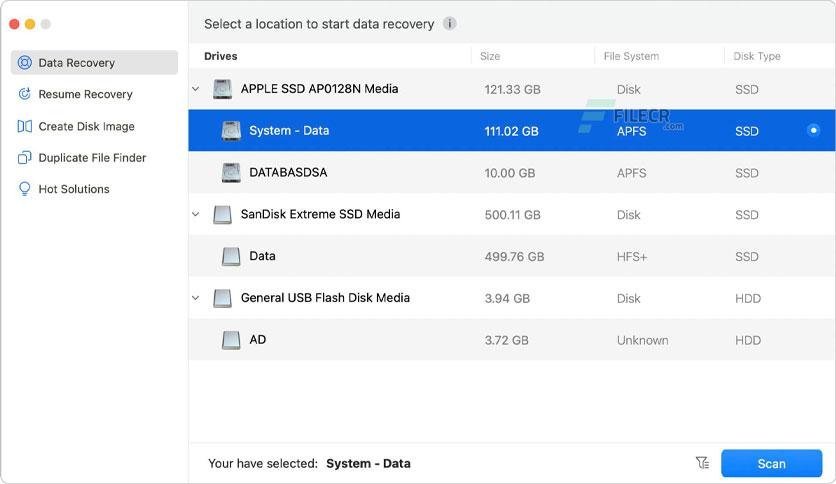Image resolution: width=836 pixels, height=484 pixels.
Task: Click the 500.11 GB size value
Action: tap(512, 215)
